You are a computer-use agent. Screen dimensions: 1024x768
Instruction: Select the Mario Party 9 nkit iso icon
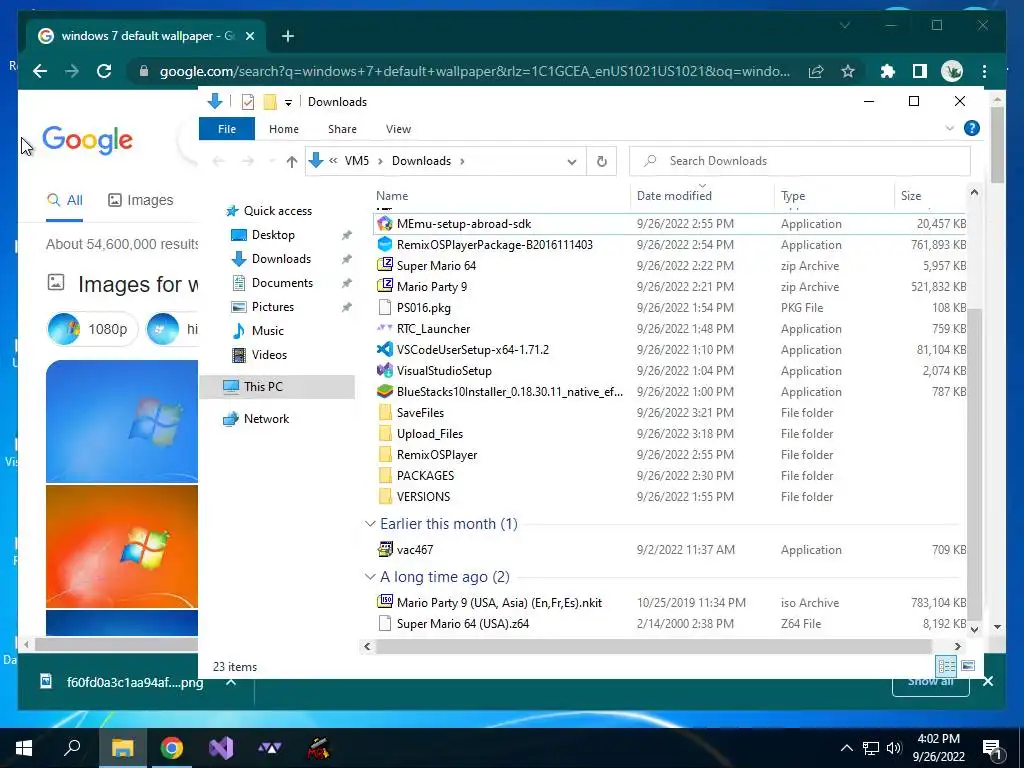(385, 603)
